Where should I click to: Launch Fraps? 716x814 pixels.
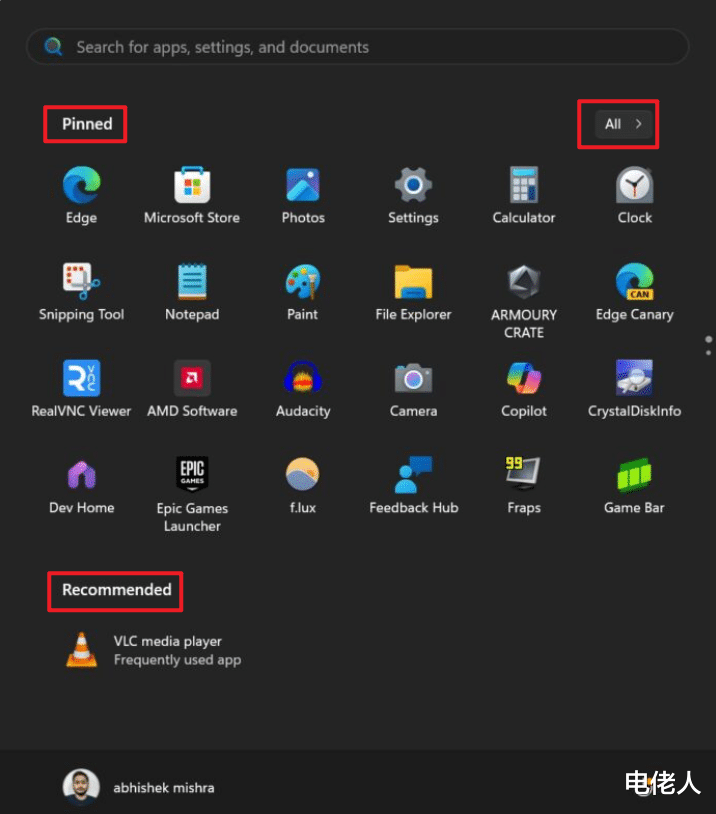524,485
